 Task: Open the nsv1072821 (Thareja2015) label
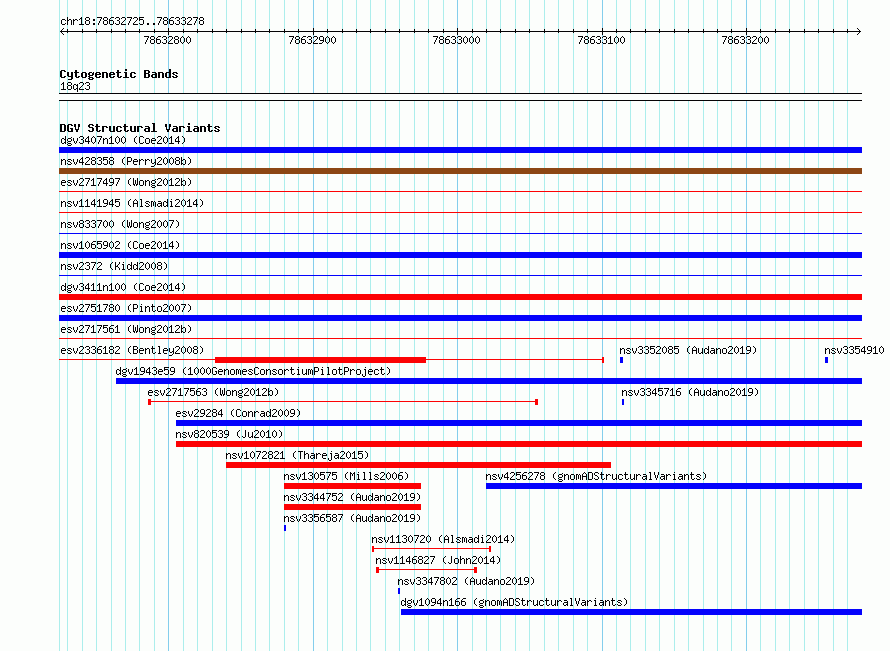[x=297, y=455]
